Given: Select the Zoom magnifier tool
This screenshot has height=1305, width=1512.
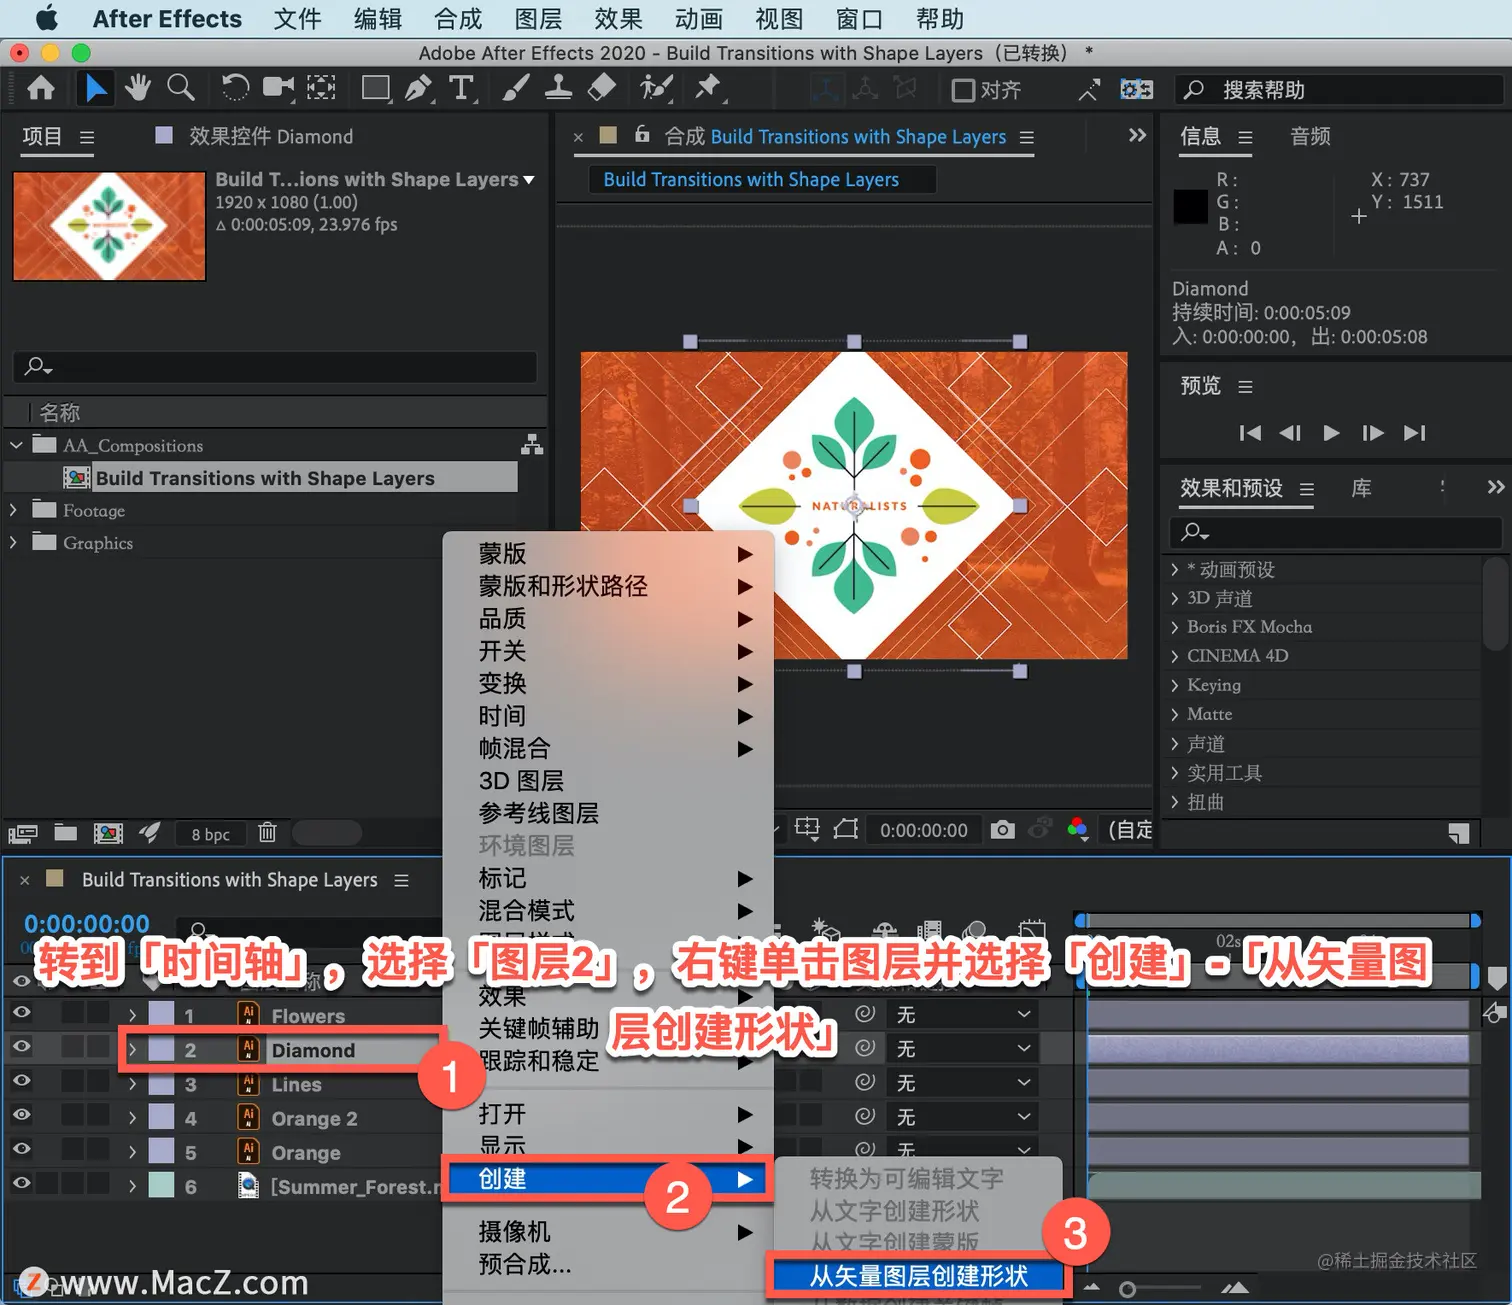Looking at the screenshot, I should tap(181, 89).
